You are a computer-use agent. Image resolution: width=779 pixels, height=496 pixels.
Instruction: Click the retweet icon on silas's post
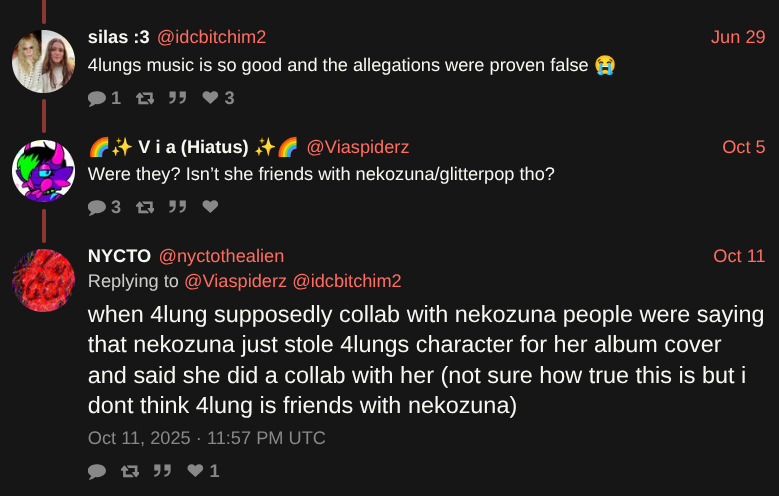tap(147, 98)
